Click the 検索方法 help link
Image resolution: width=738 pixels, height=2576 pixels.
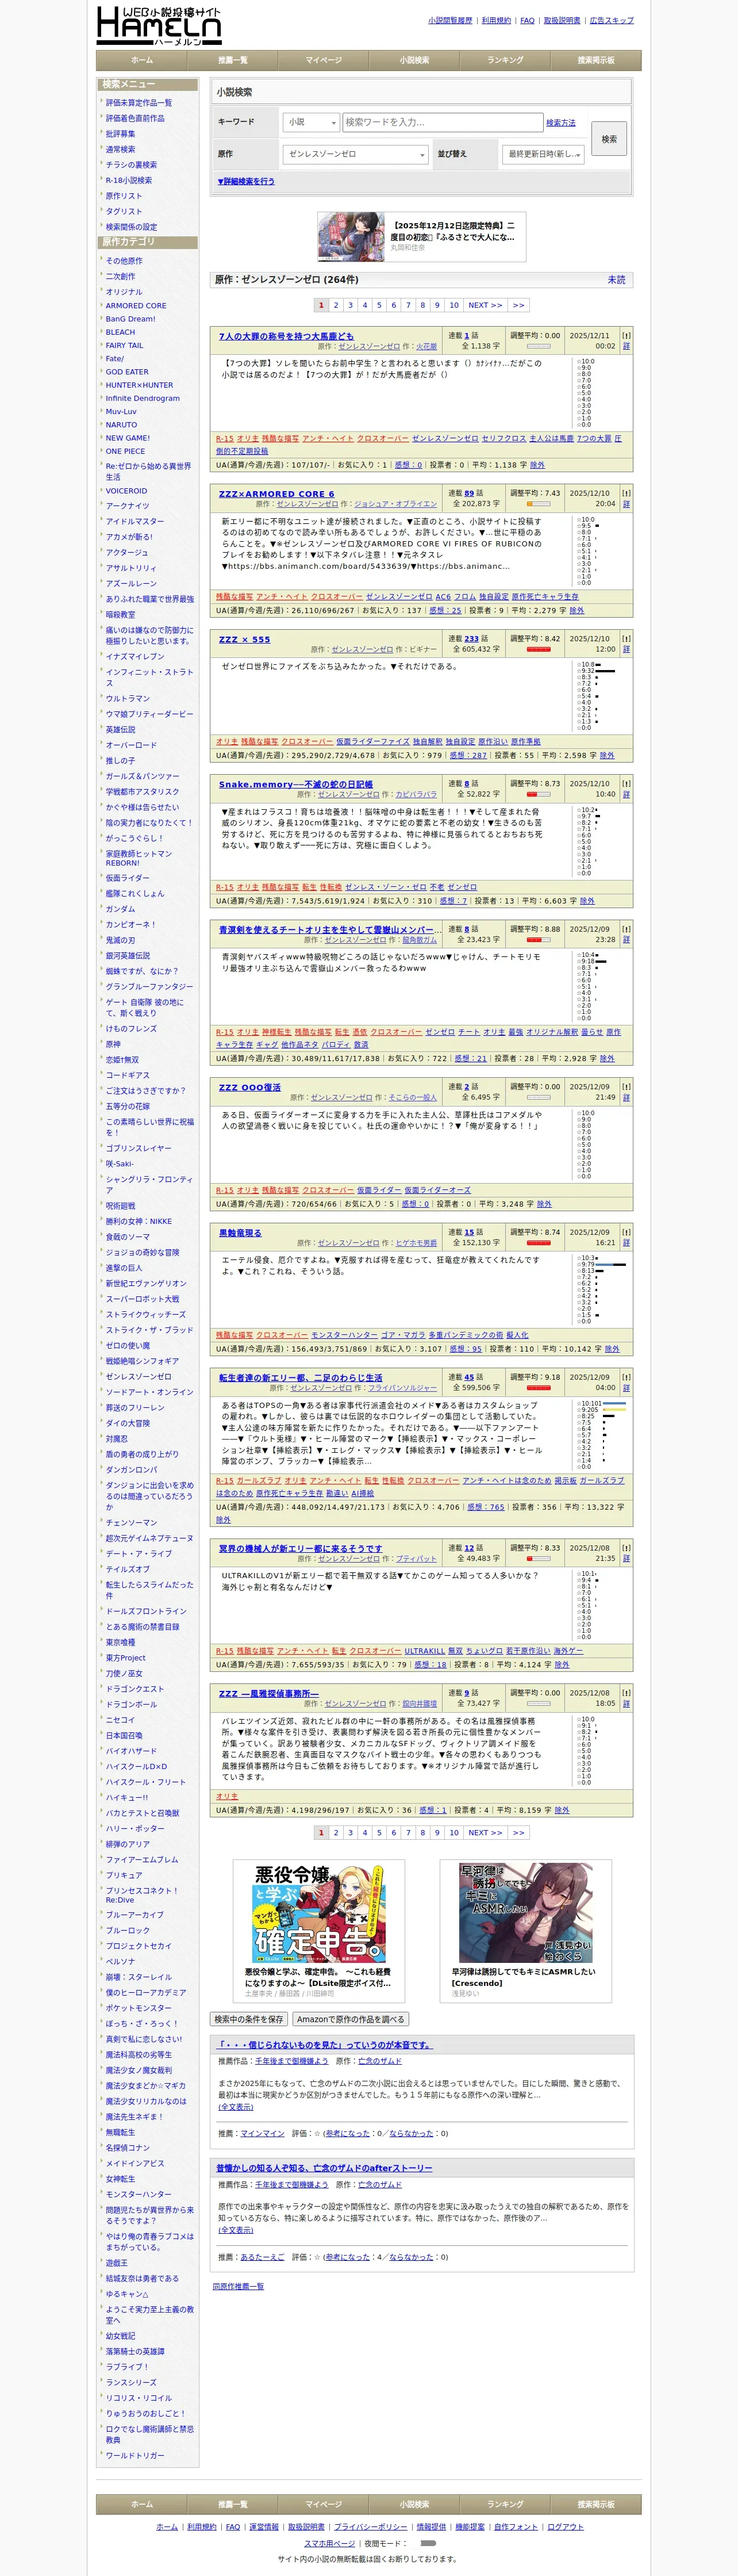[561, 123]
